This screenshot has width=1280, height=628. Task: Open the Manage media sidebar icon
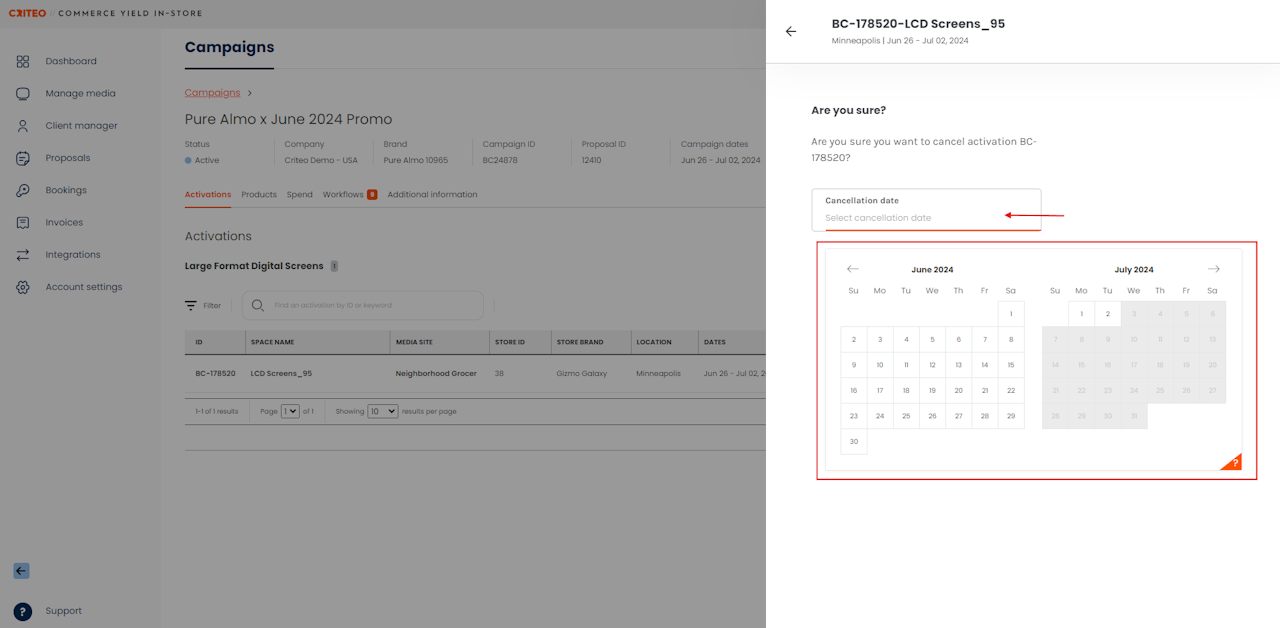23,94
